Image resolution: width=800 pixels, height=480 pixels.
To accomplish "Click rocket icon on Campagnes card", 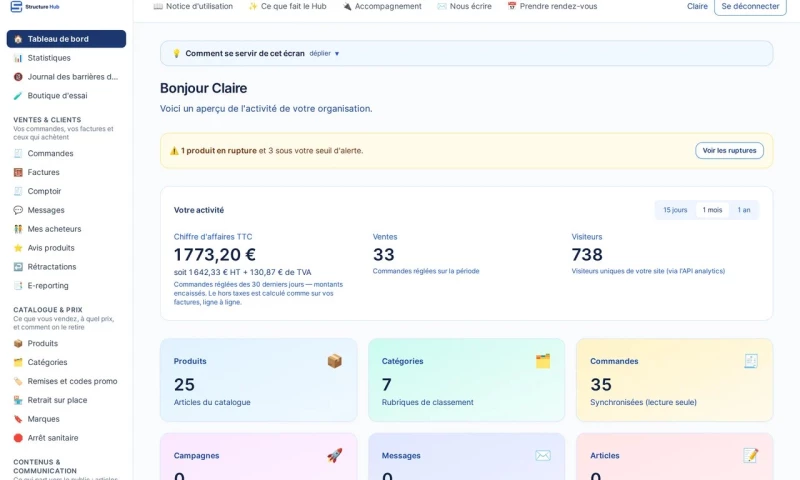I will click(x=335, y=455).
